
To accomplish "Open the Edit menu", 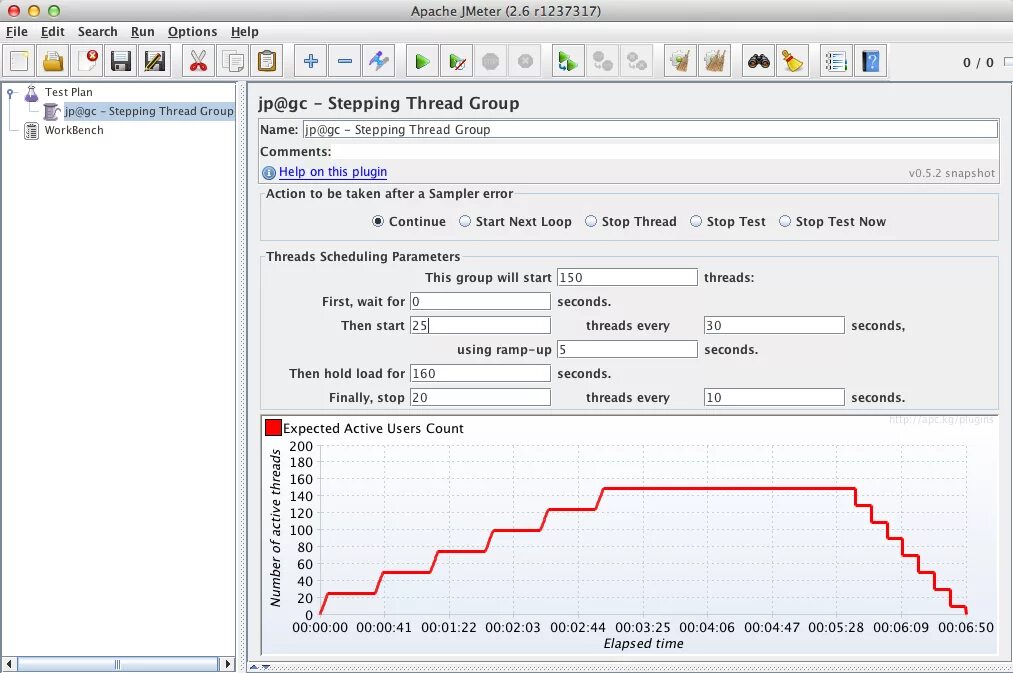I will click(x=52, y=32).
